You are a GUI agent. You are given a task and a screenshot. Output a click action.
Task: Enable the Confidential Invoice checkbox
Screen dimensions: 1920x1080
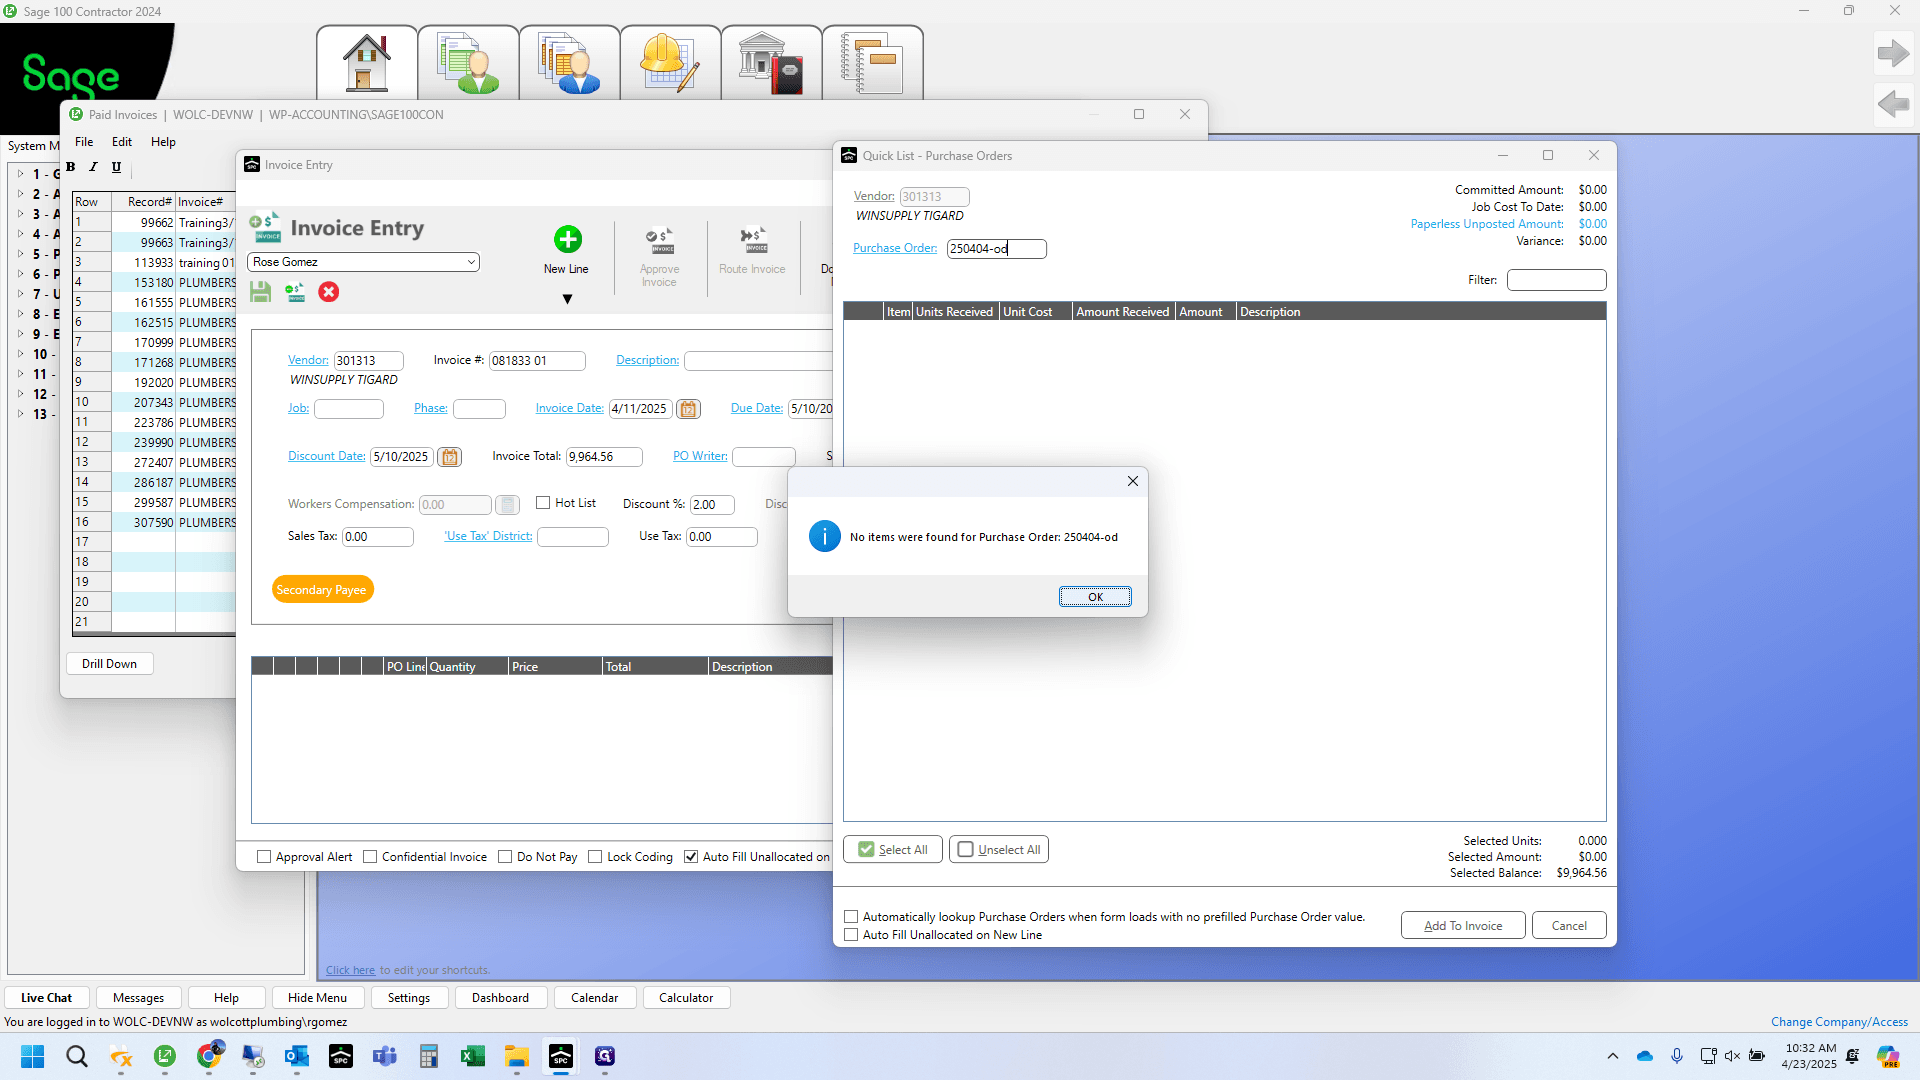click(370, 857)
